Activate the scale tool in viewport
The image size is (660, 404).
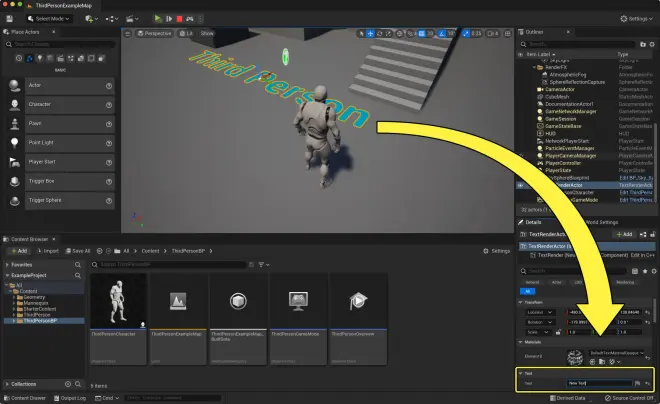(388, 34)
